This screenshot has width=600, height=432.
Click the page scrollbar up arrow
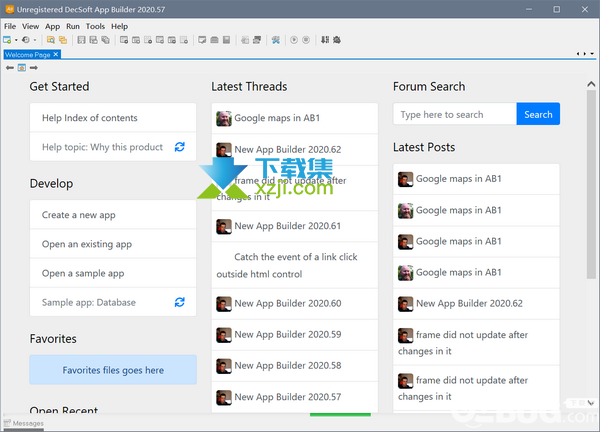click(591, 84)
